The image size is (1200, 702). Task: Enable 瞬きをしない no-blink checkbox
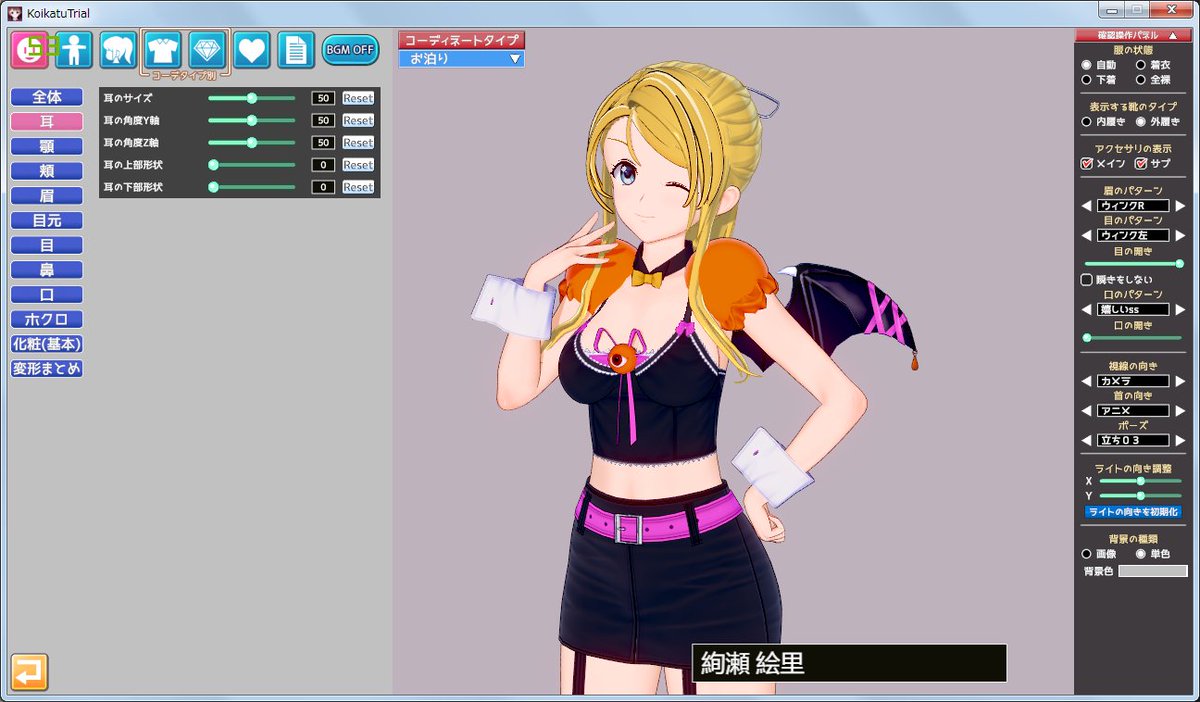pyautogui.click(x=1087, y=280)
